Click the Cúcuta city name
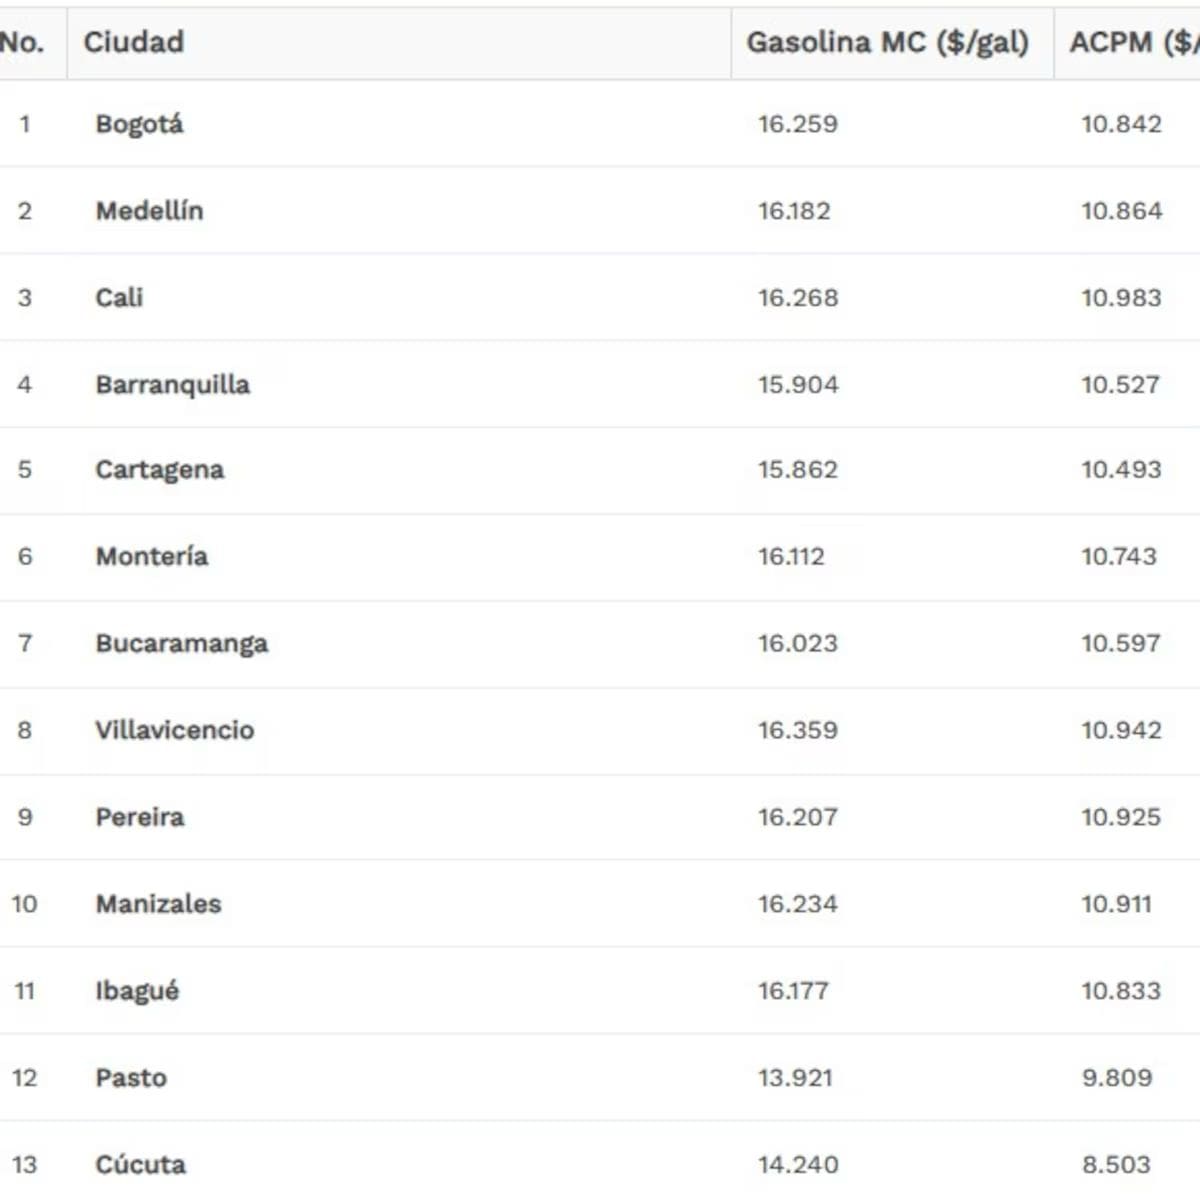This screenshot has height=1200, width=1200. tap(140, 1165)
